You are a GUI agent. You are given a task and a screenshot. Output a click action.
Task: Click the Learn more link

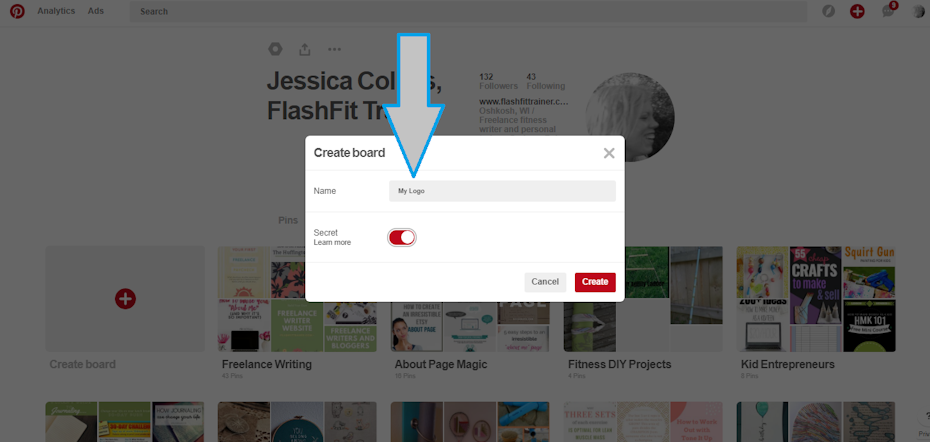332,243
